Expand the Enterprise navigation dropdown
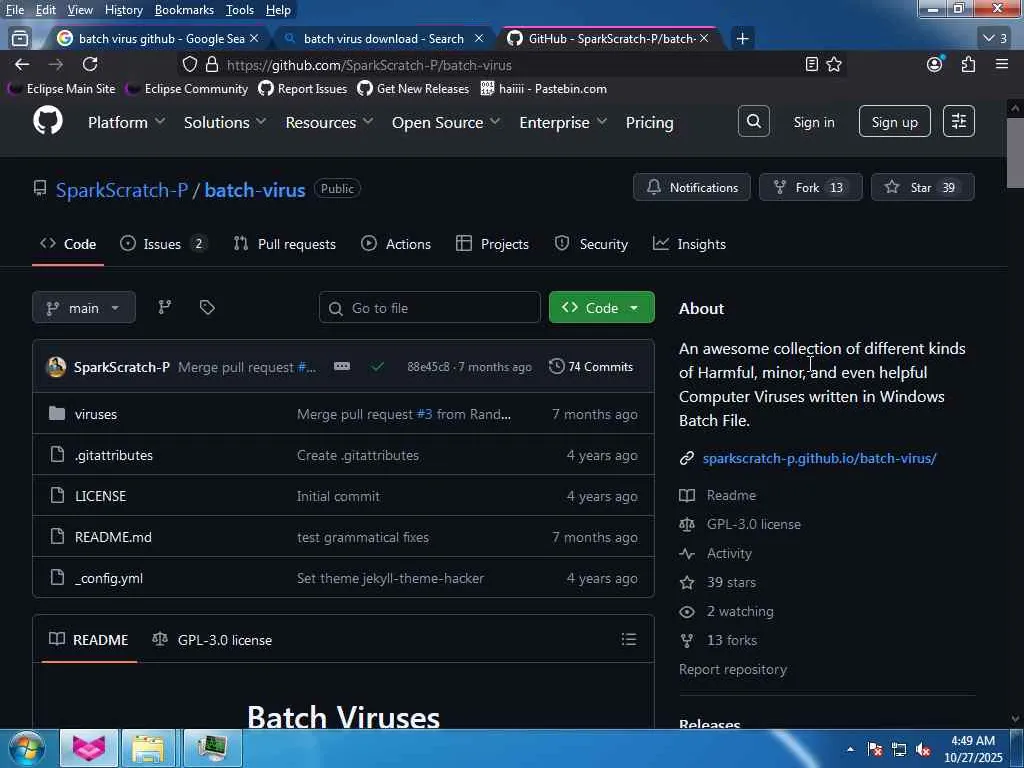The image size is (1024, 768). (563, 122)
